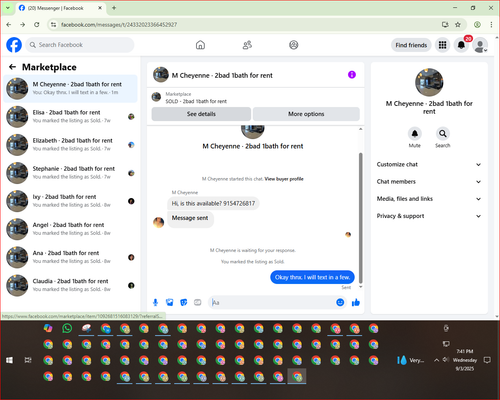Click the browser address bar URL

[119, 25]
